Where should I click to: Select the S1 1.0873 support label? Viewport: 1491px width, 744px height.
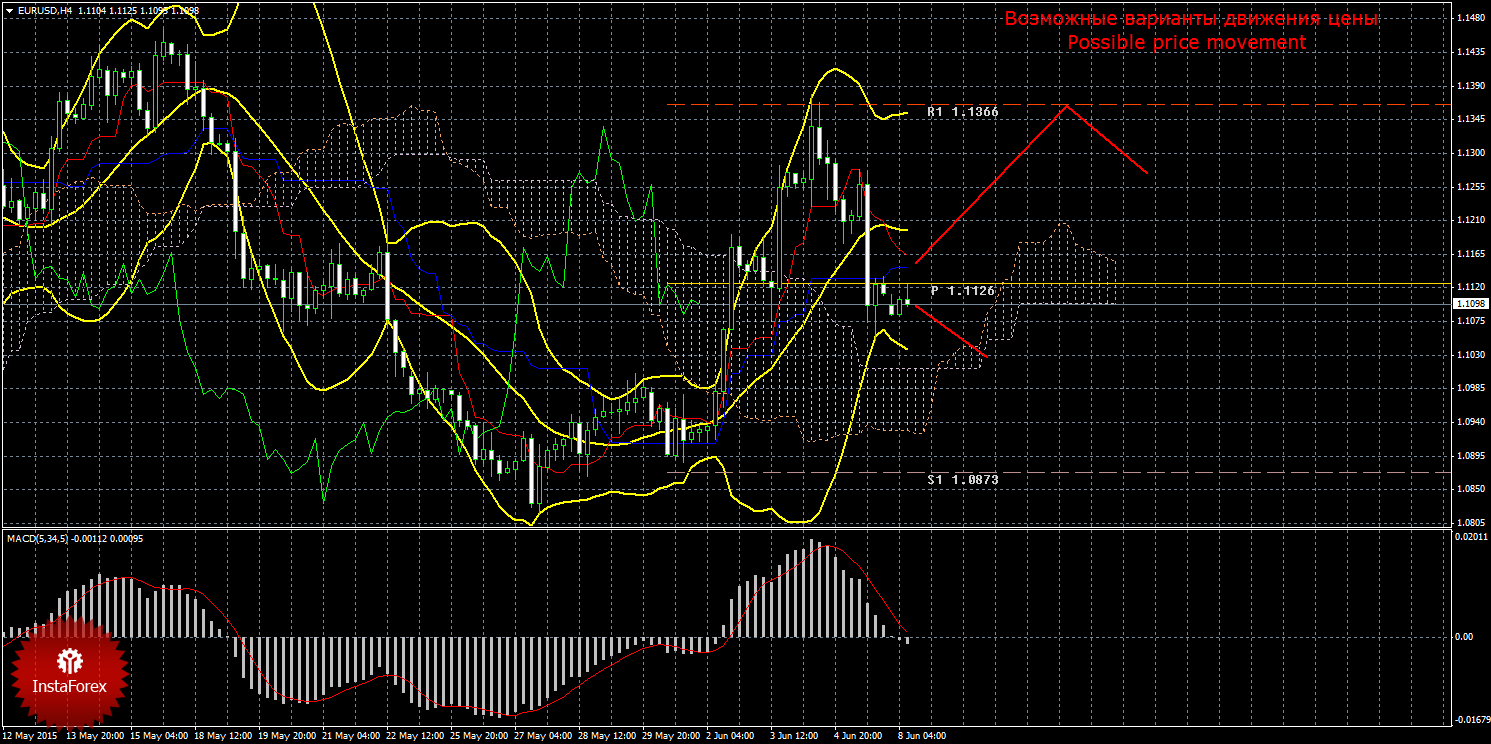(x=962, y=480)
